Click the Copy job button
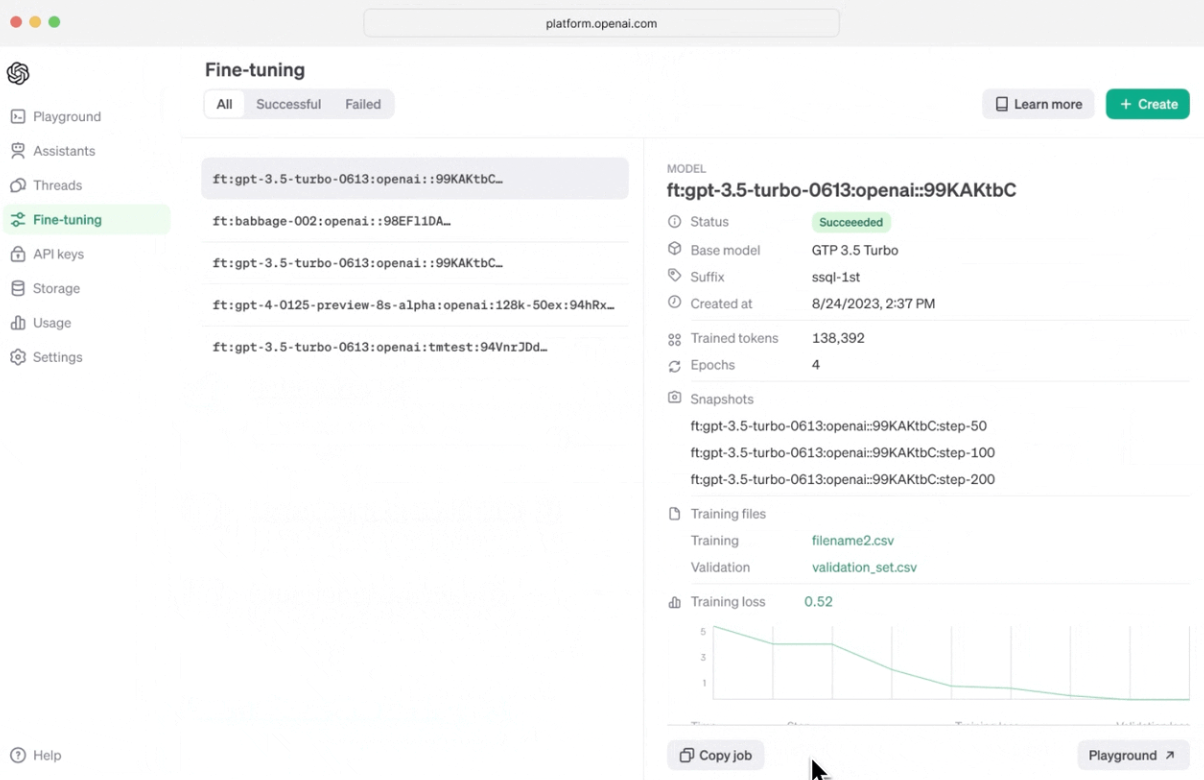1204x780 pixels. point(715,755)
